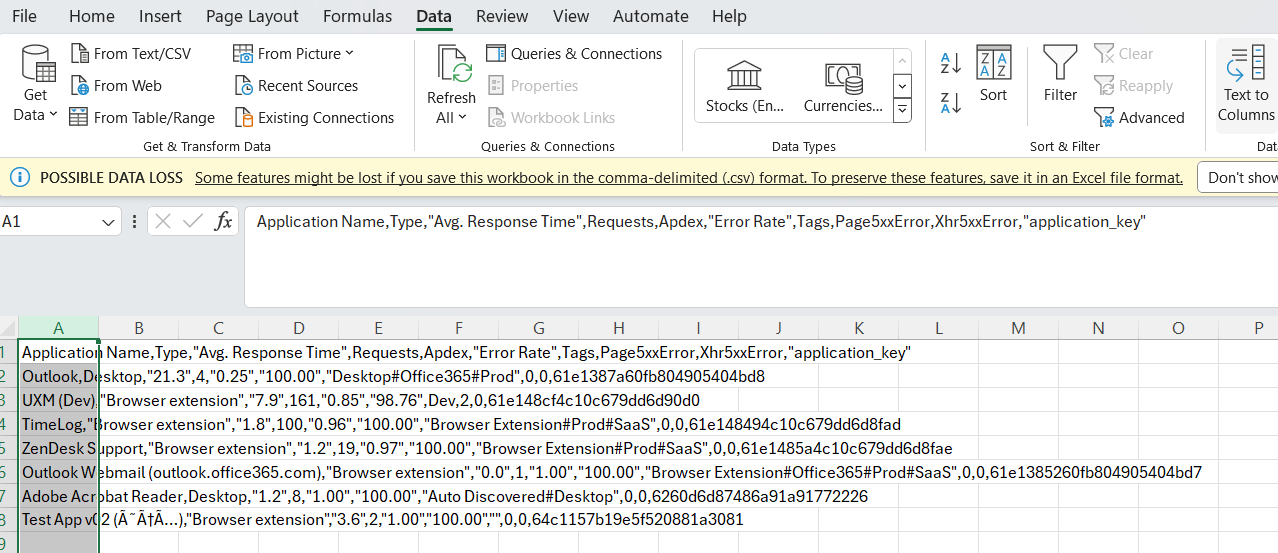Expand the Get Data dropdown
1278x553 pixels.
click(x=35, y=115)
